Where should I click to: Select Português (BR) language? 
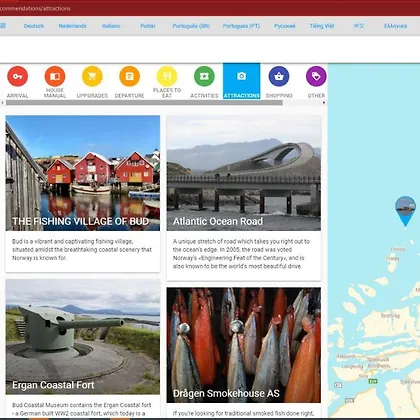click(191, 26)
